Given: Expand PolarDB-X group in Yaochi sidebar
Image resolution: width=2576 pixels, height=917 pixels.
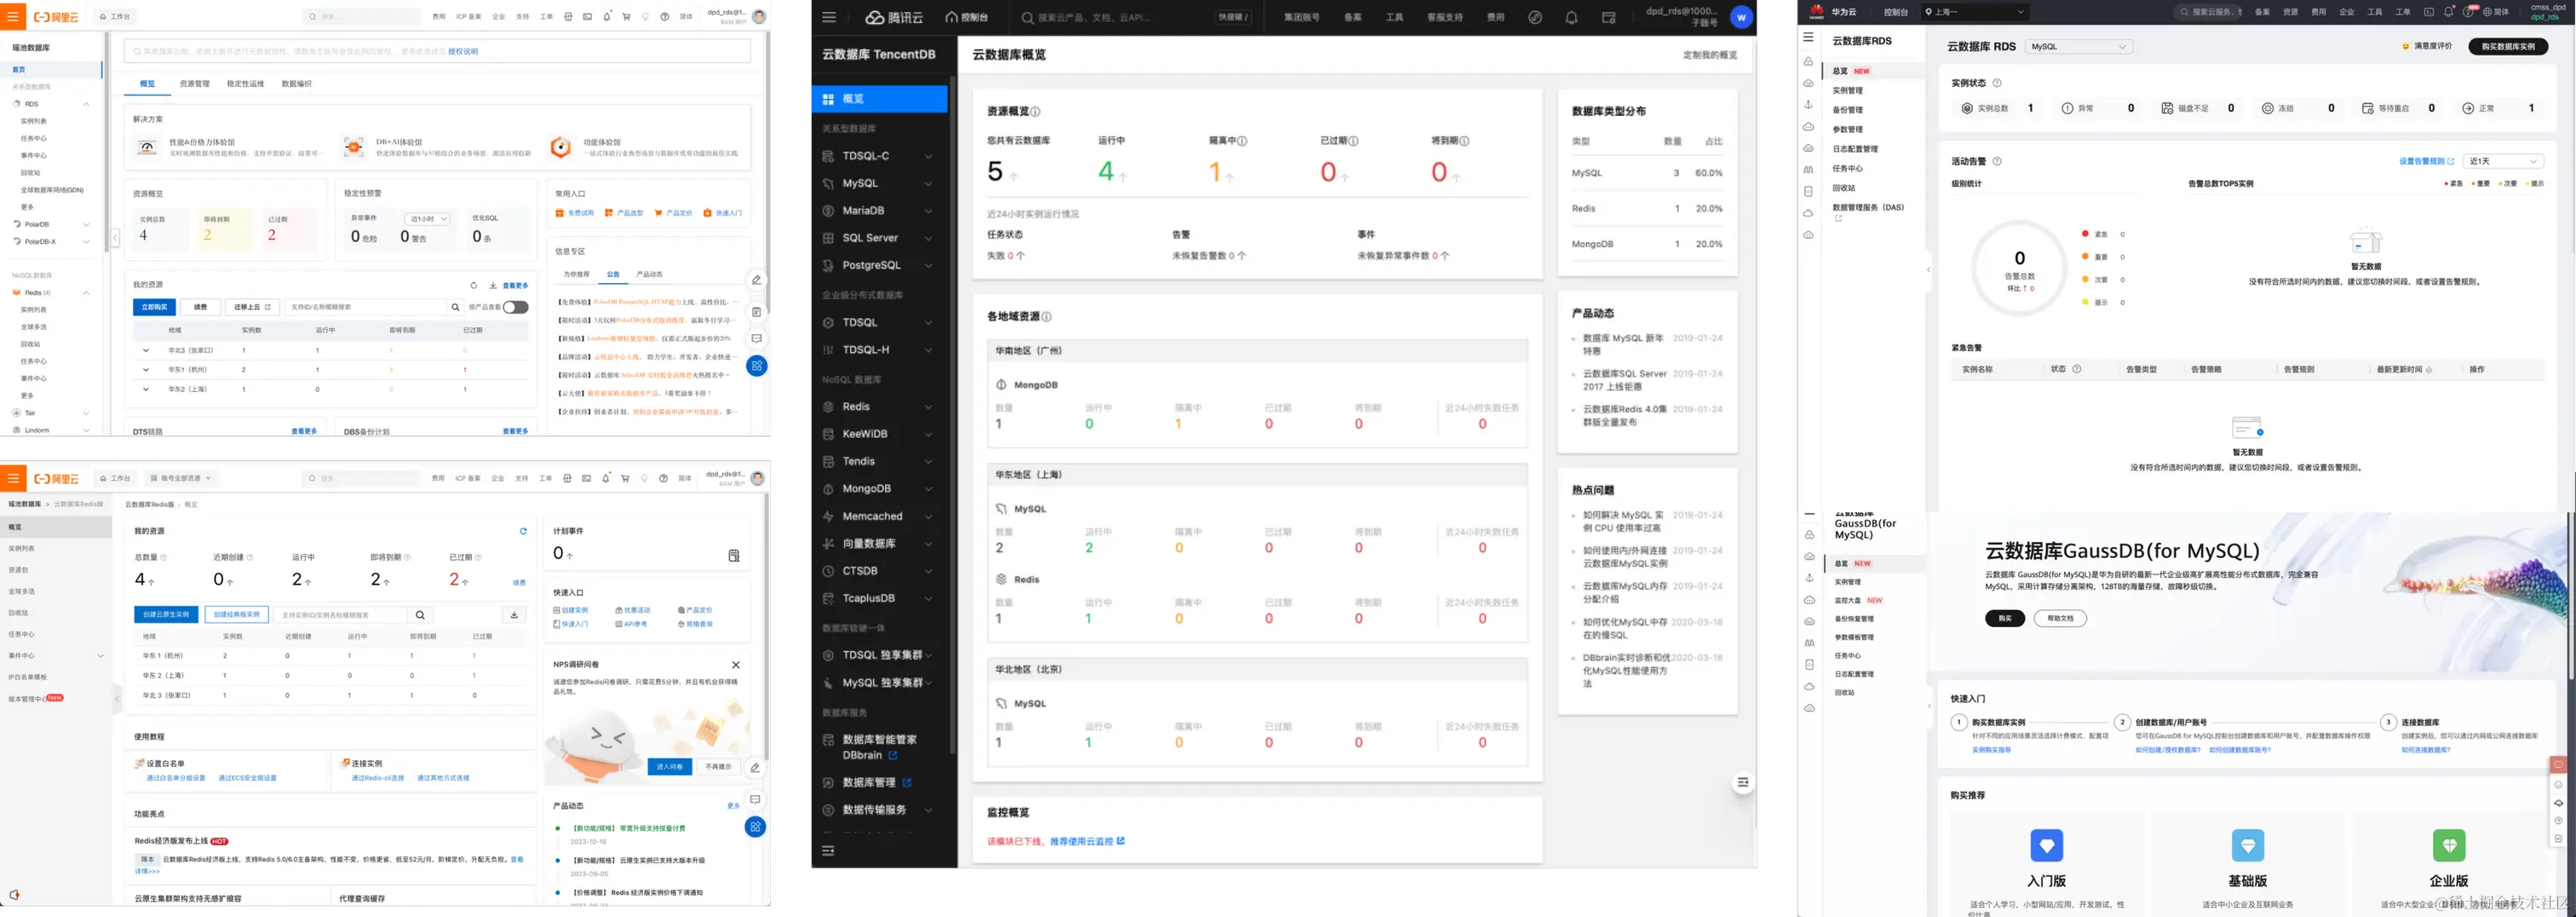Looking at the screenshot, I should click(86, 242).
